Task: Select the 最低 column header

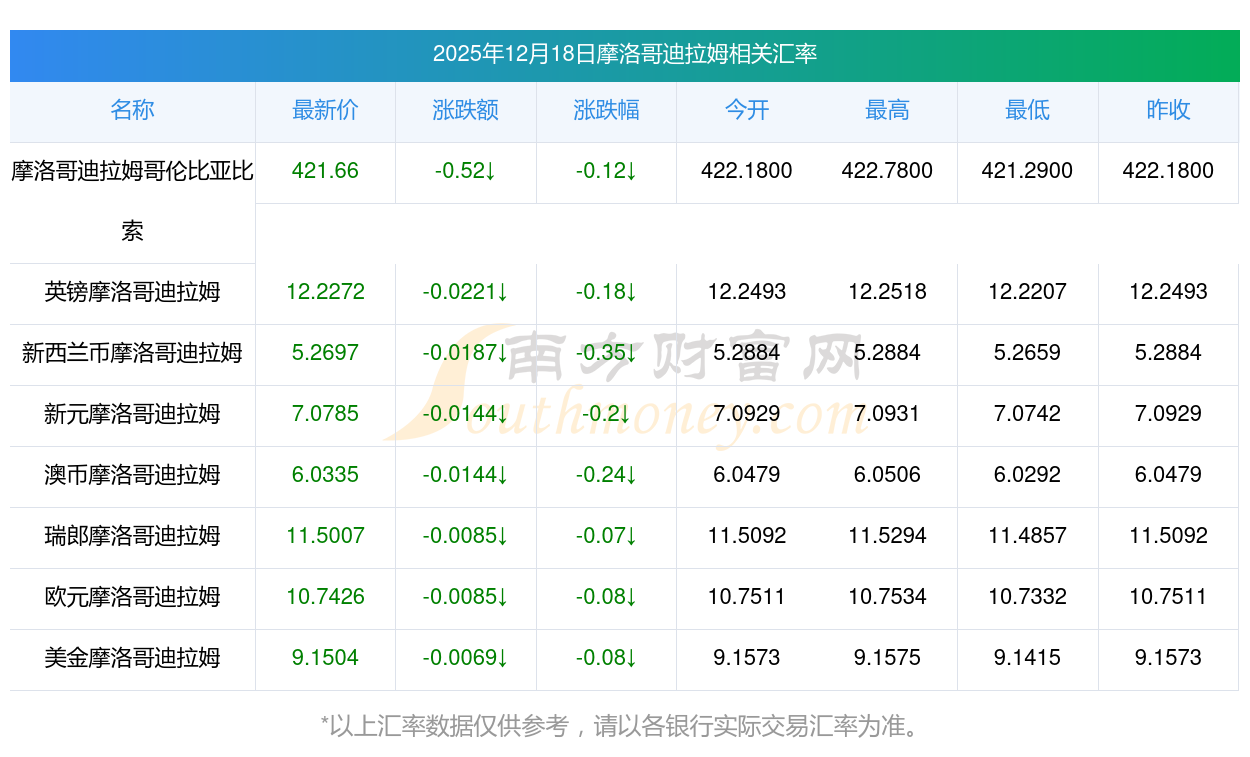Action: point(1027,111)
